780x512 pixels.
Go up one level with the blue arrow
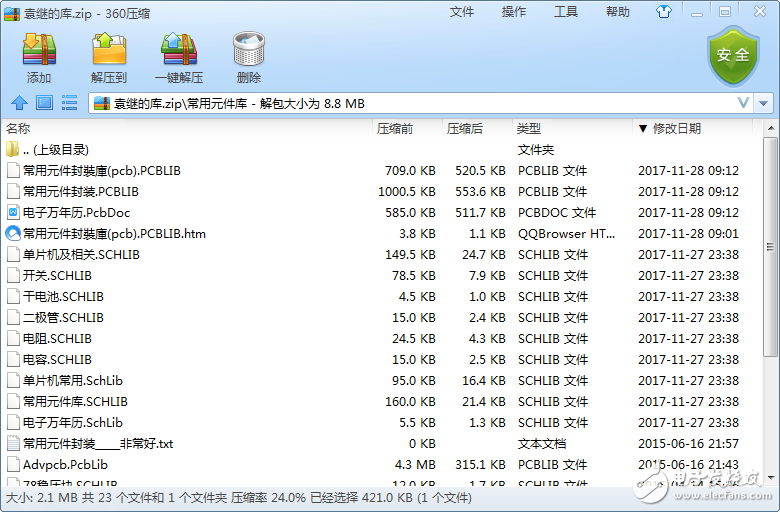pos(19,103)
